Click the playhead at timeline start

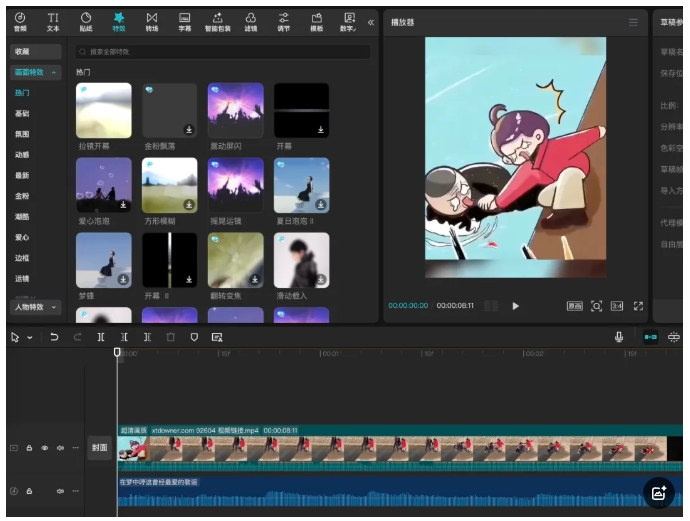click(x=117, y=352)
